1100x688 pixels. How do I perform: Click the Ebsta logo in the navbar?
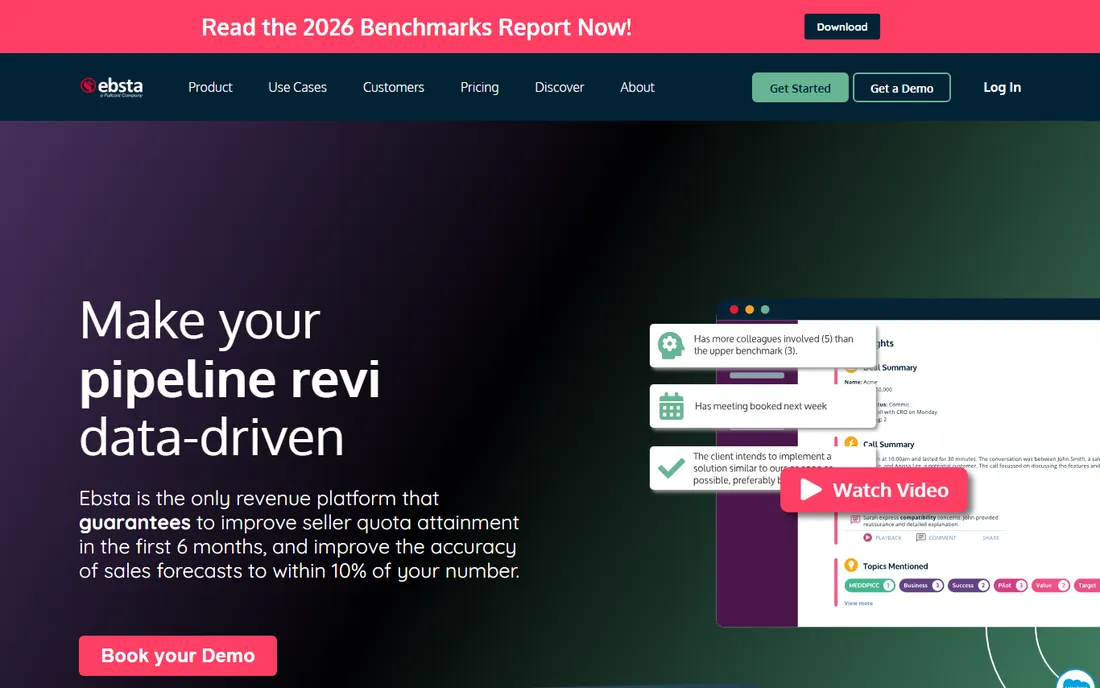point(112,87)
